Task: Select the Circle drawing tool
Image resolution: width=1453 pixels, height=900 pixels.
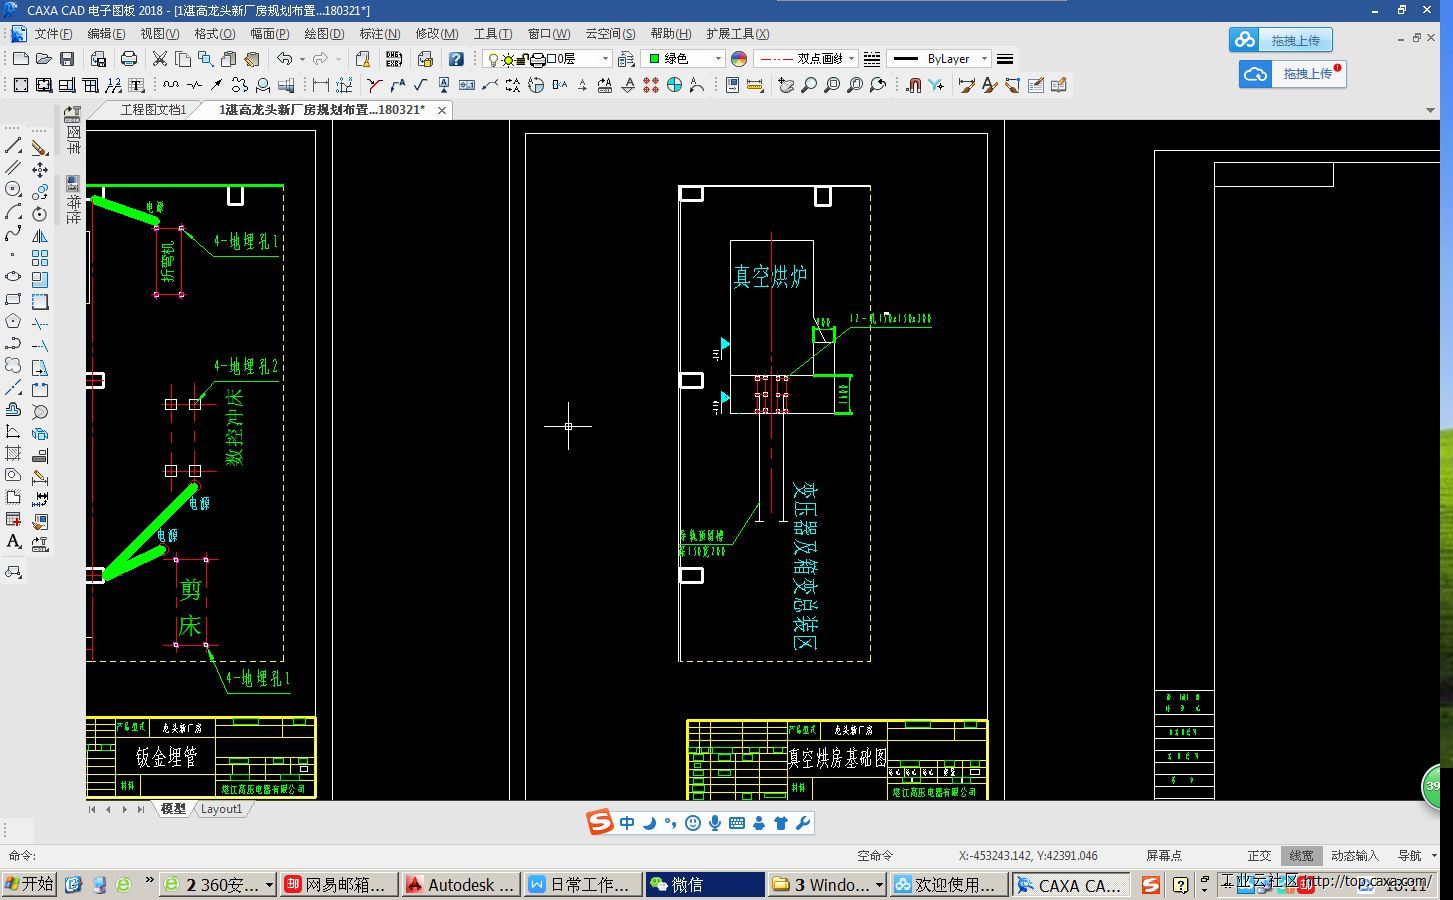Action: [x=13, y=190]
